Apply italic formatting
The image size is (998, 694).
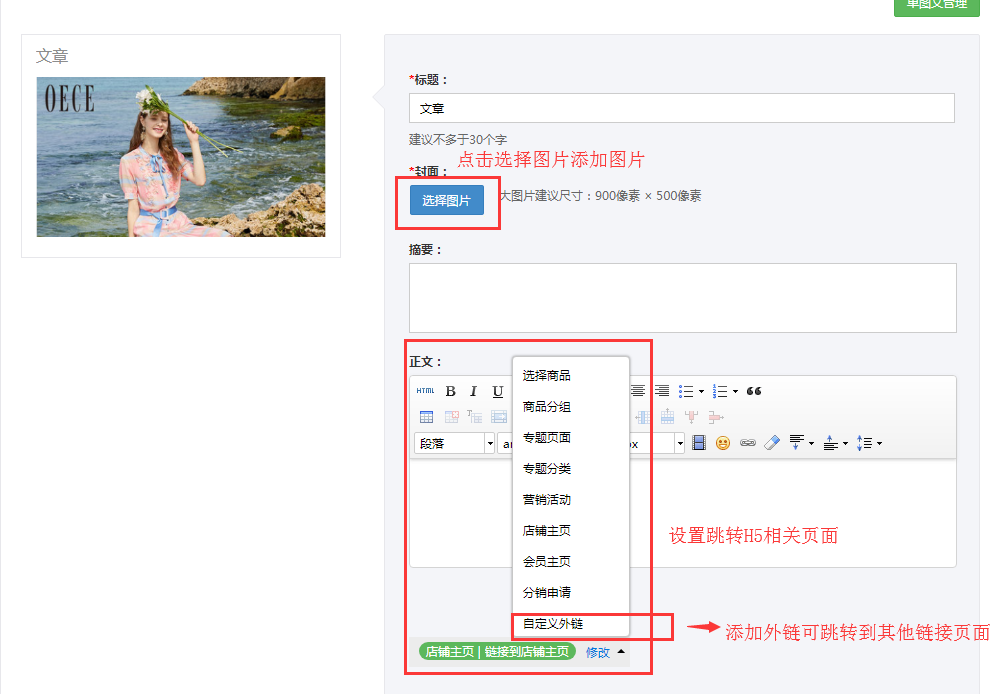(474, 391)
